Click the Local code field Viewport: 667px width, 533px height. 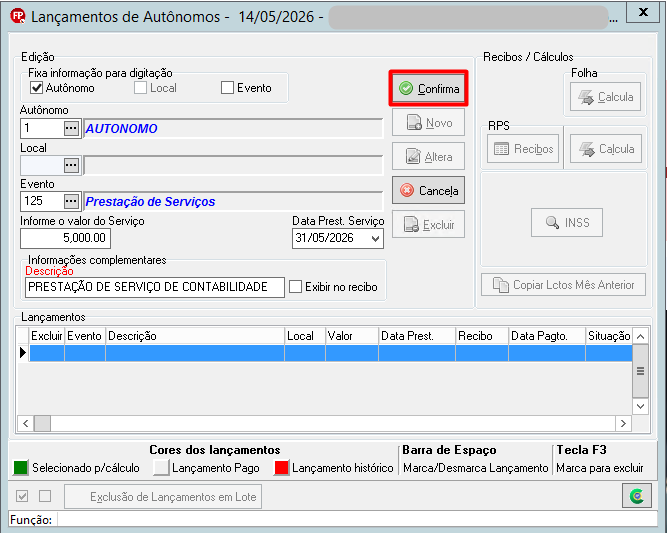coord(43,165)
